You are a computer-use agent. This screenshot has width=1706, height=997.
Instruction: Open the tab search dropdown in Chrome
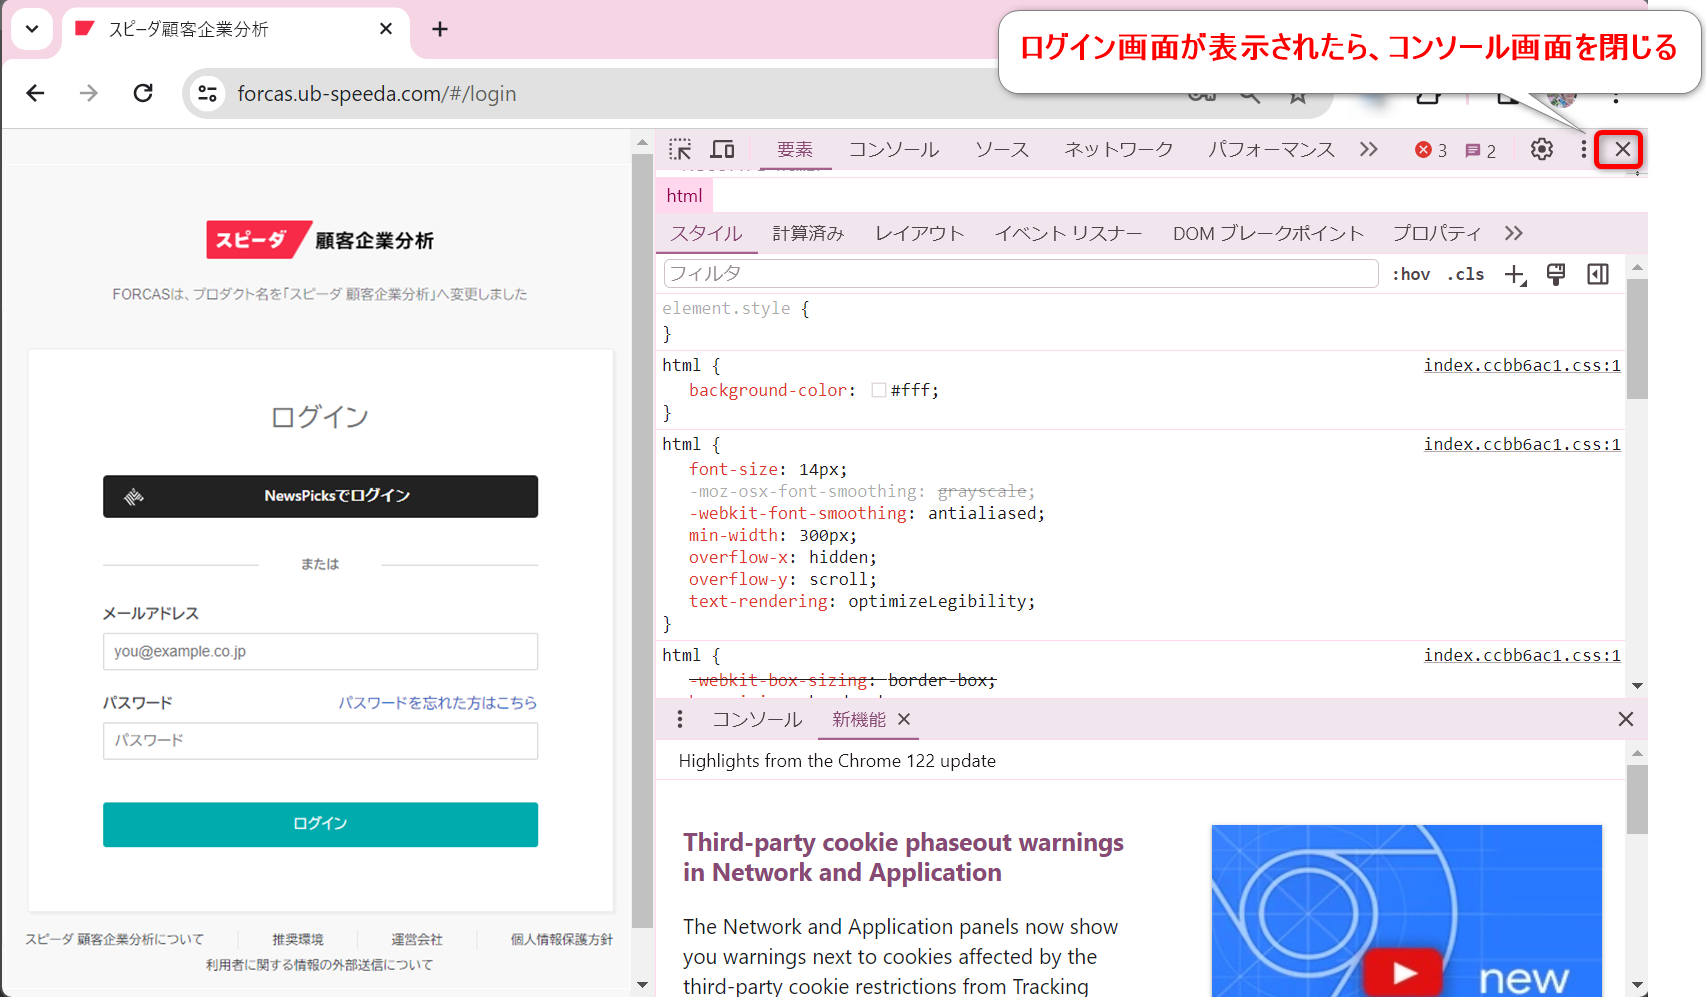click(32, 29)
